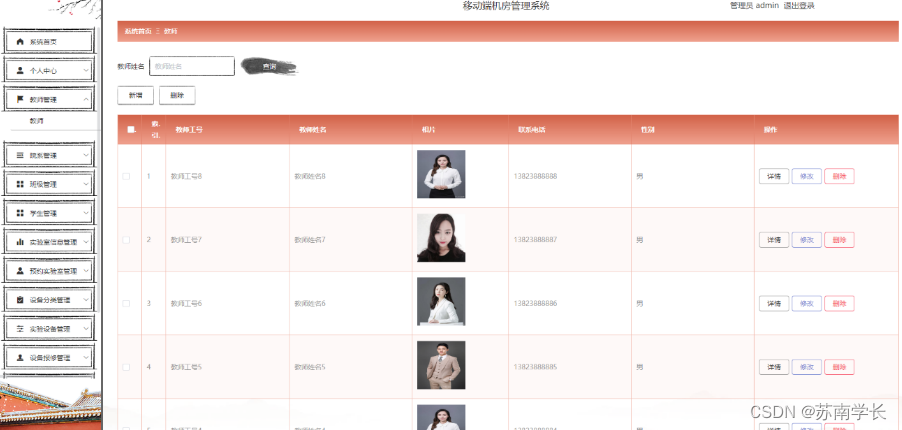Viewport: 902px width, 430px height.
Task: Click the photo thumbnail for 教师姓名8
Action: [x=441, y=174]
